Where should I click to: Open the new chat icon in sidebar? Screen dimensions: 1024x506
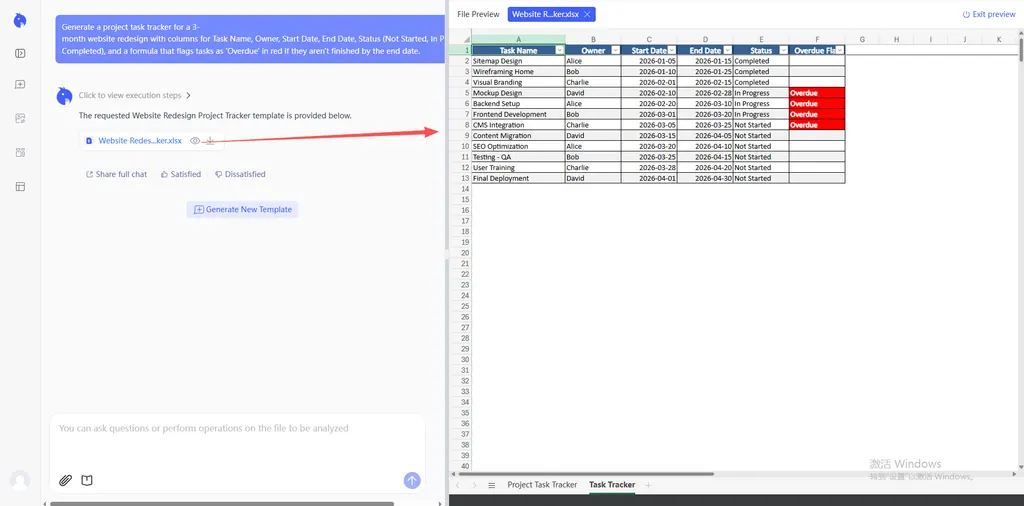(x=20, y=84)
